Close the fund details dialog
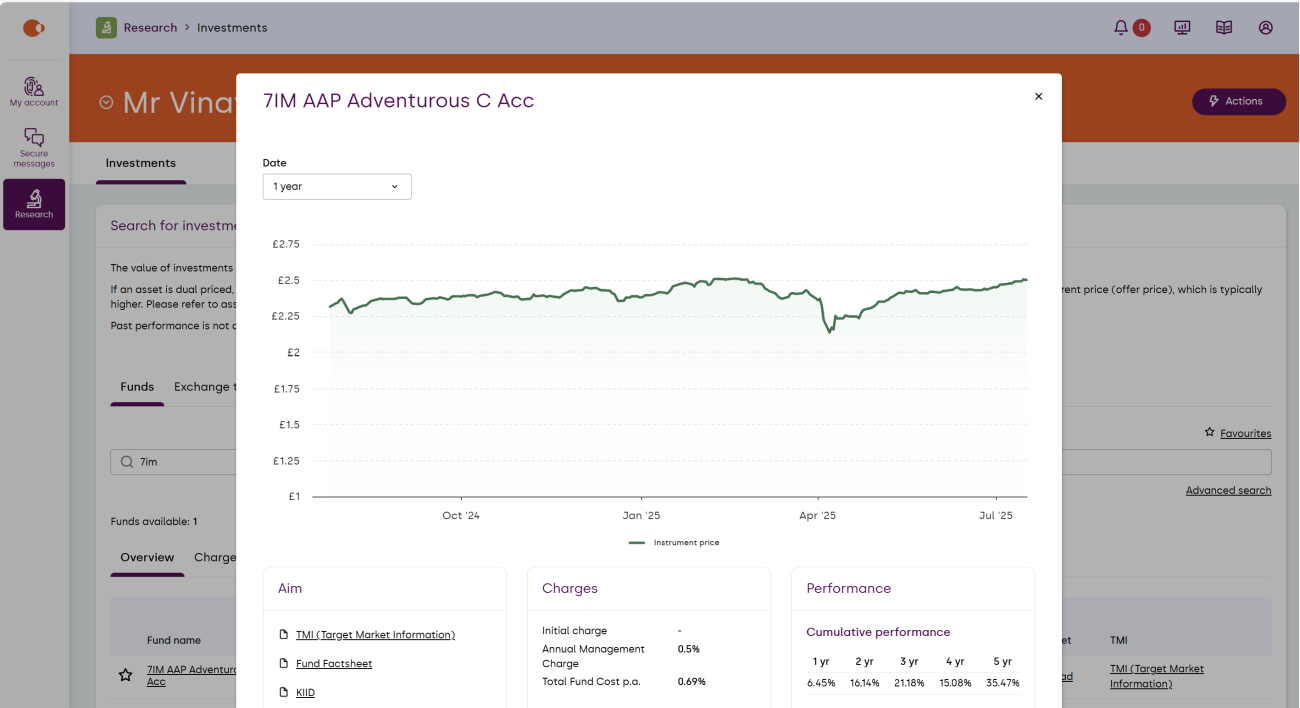This screenshot has height=708, width=1300. tap(1038, 97)
